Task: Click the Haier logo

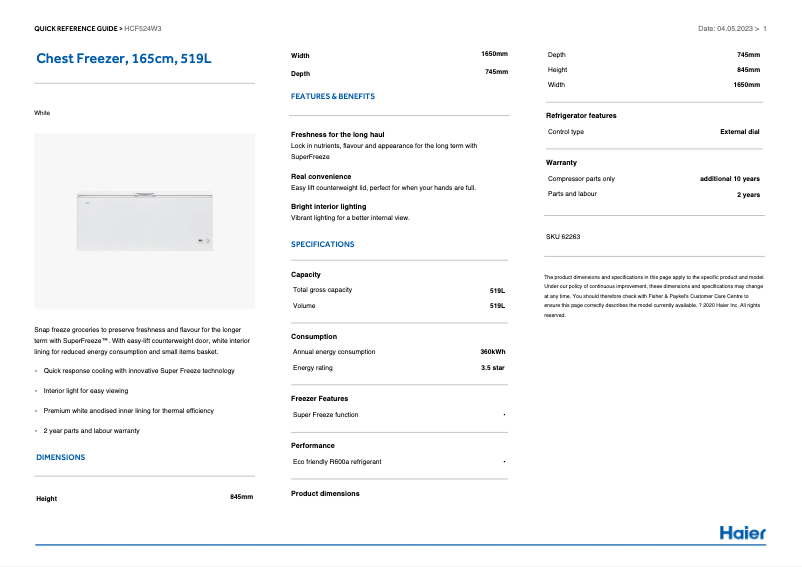Action: 742,532
